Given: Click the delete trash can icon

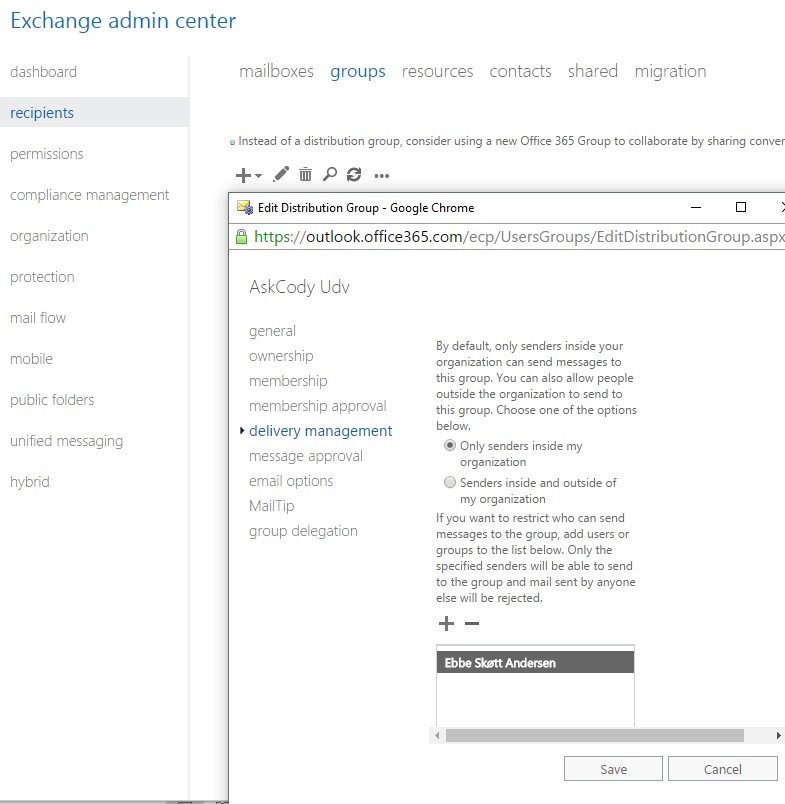Looking at the screenshot, I should pos(305,175).
